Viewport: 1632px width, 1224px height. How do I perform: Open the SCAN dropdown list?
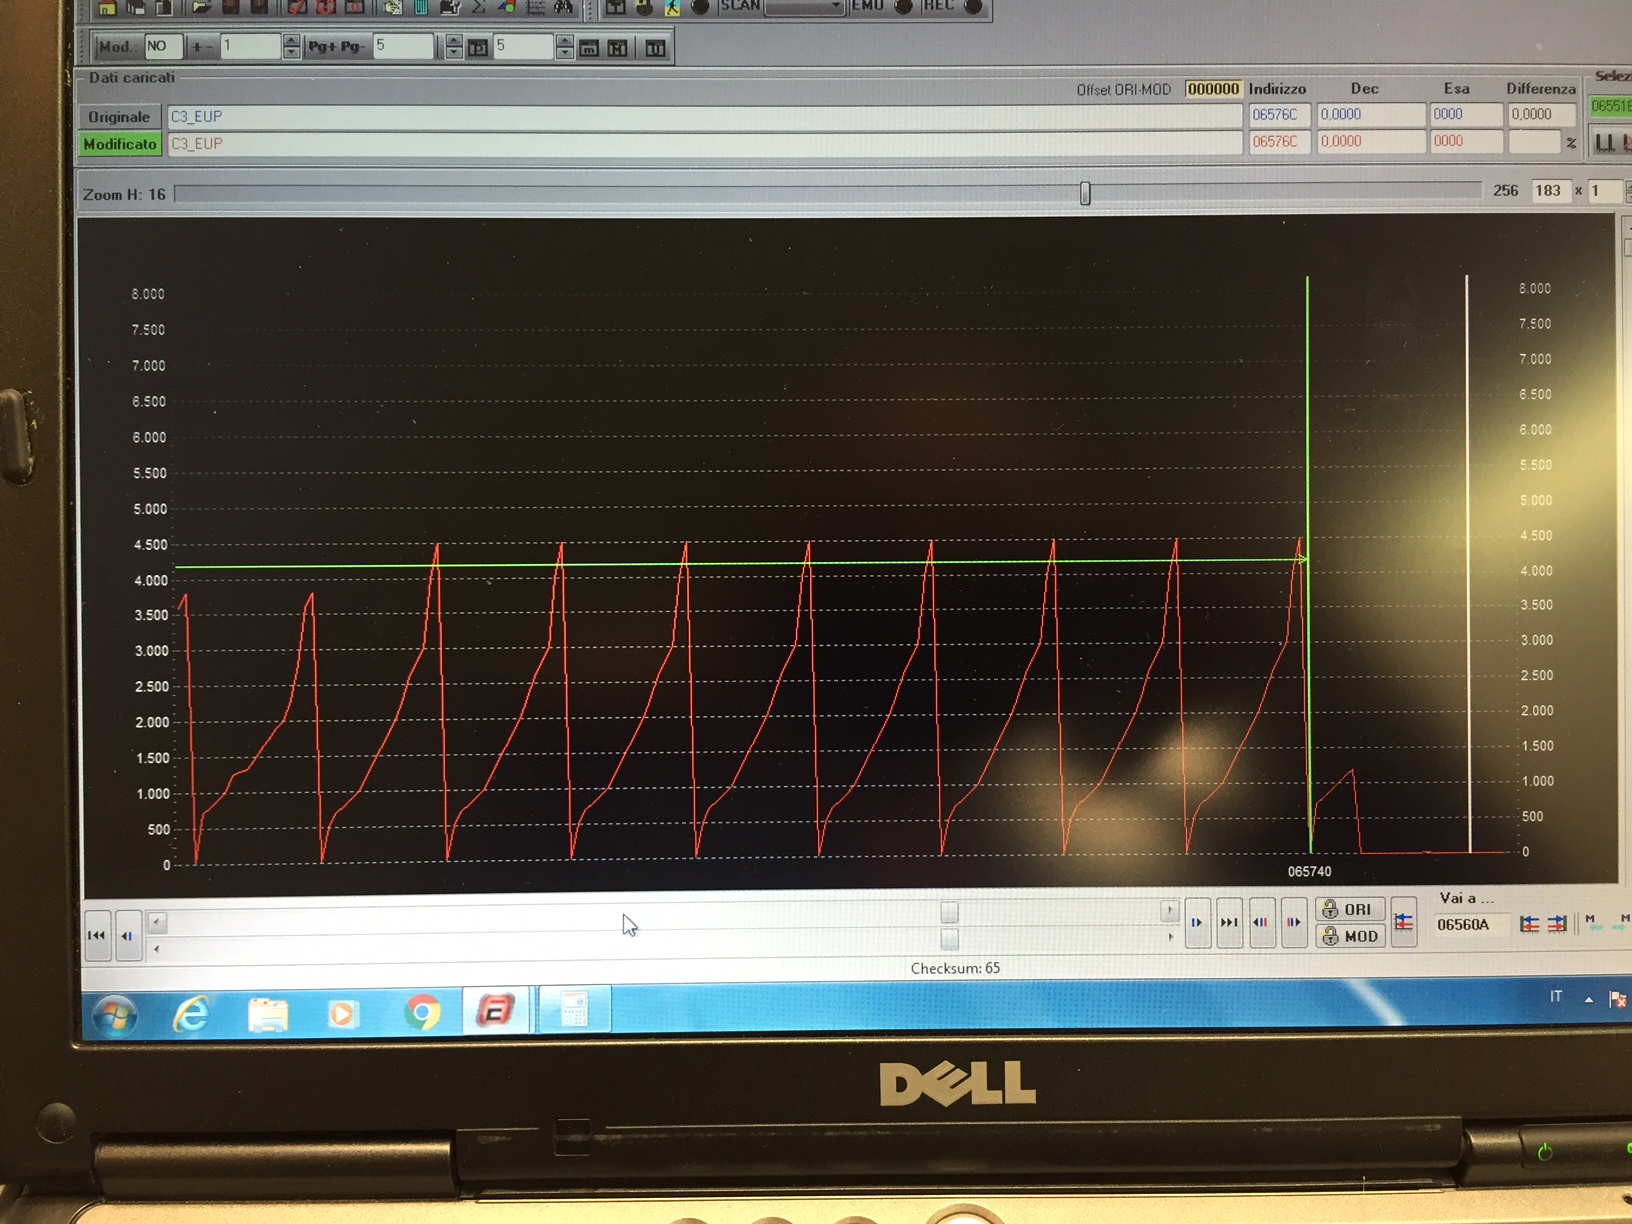coord(835,7)
